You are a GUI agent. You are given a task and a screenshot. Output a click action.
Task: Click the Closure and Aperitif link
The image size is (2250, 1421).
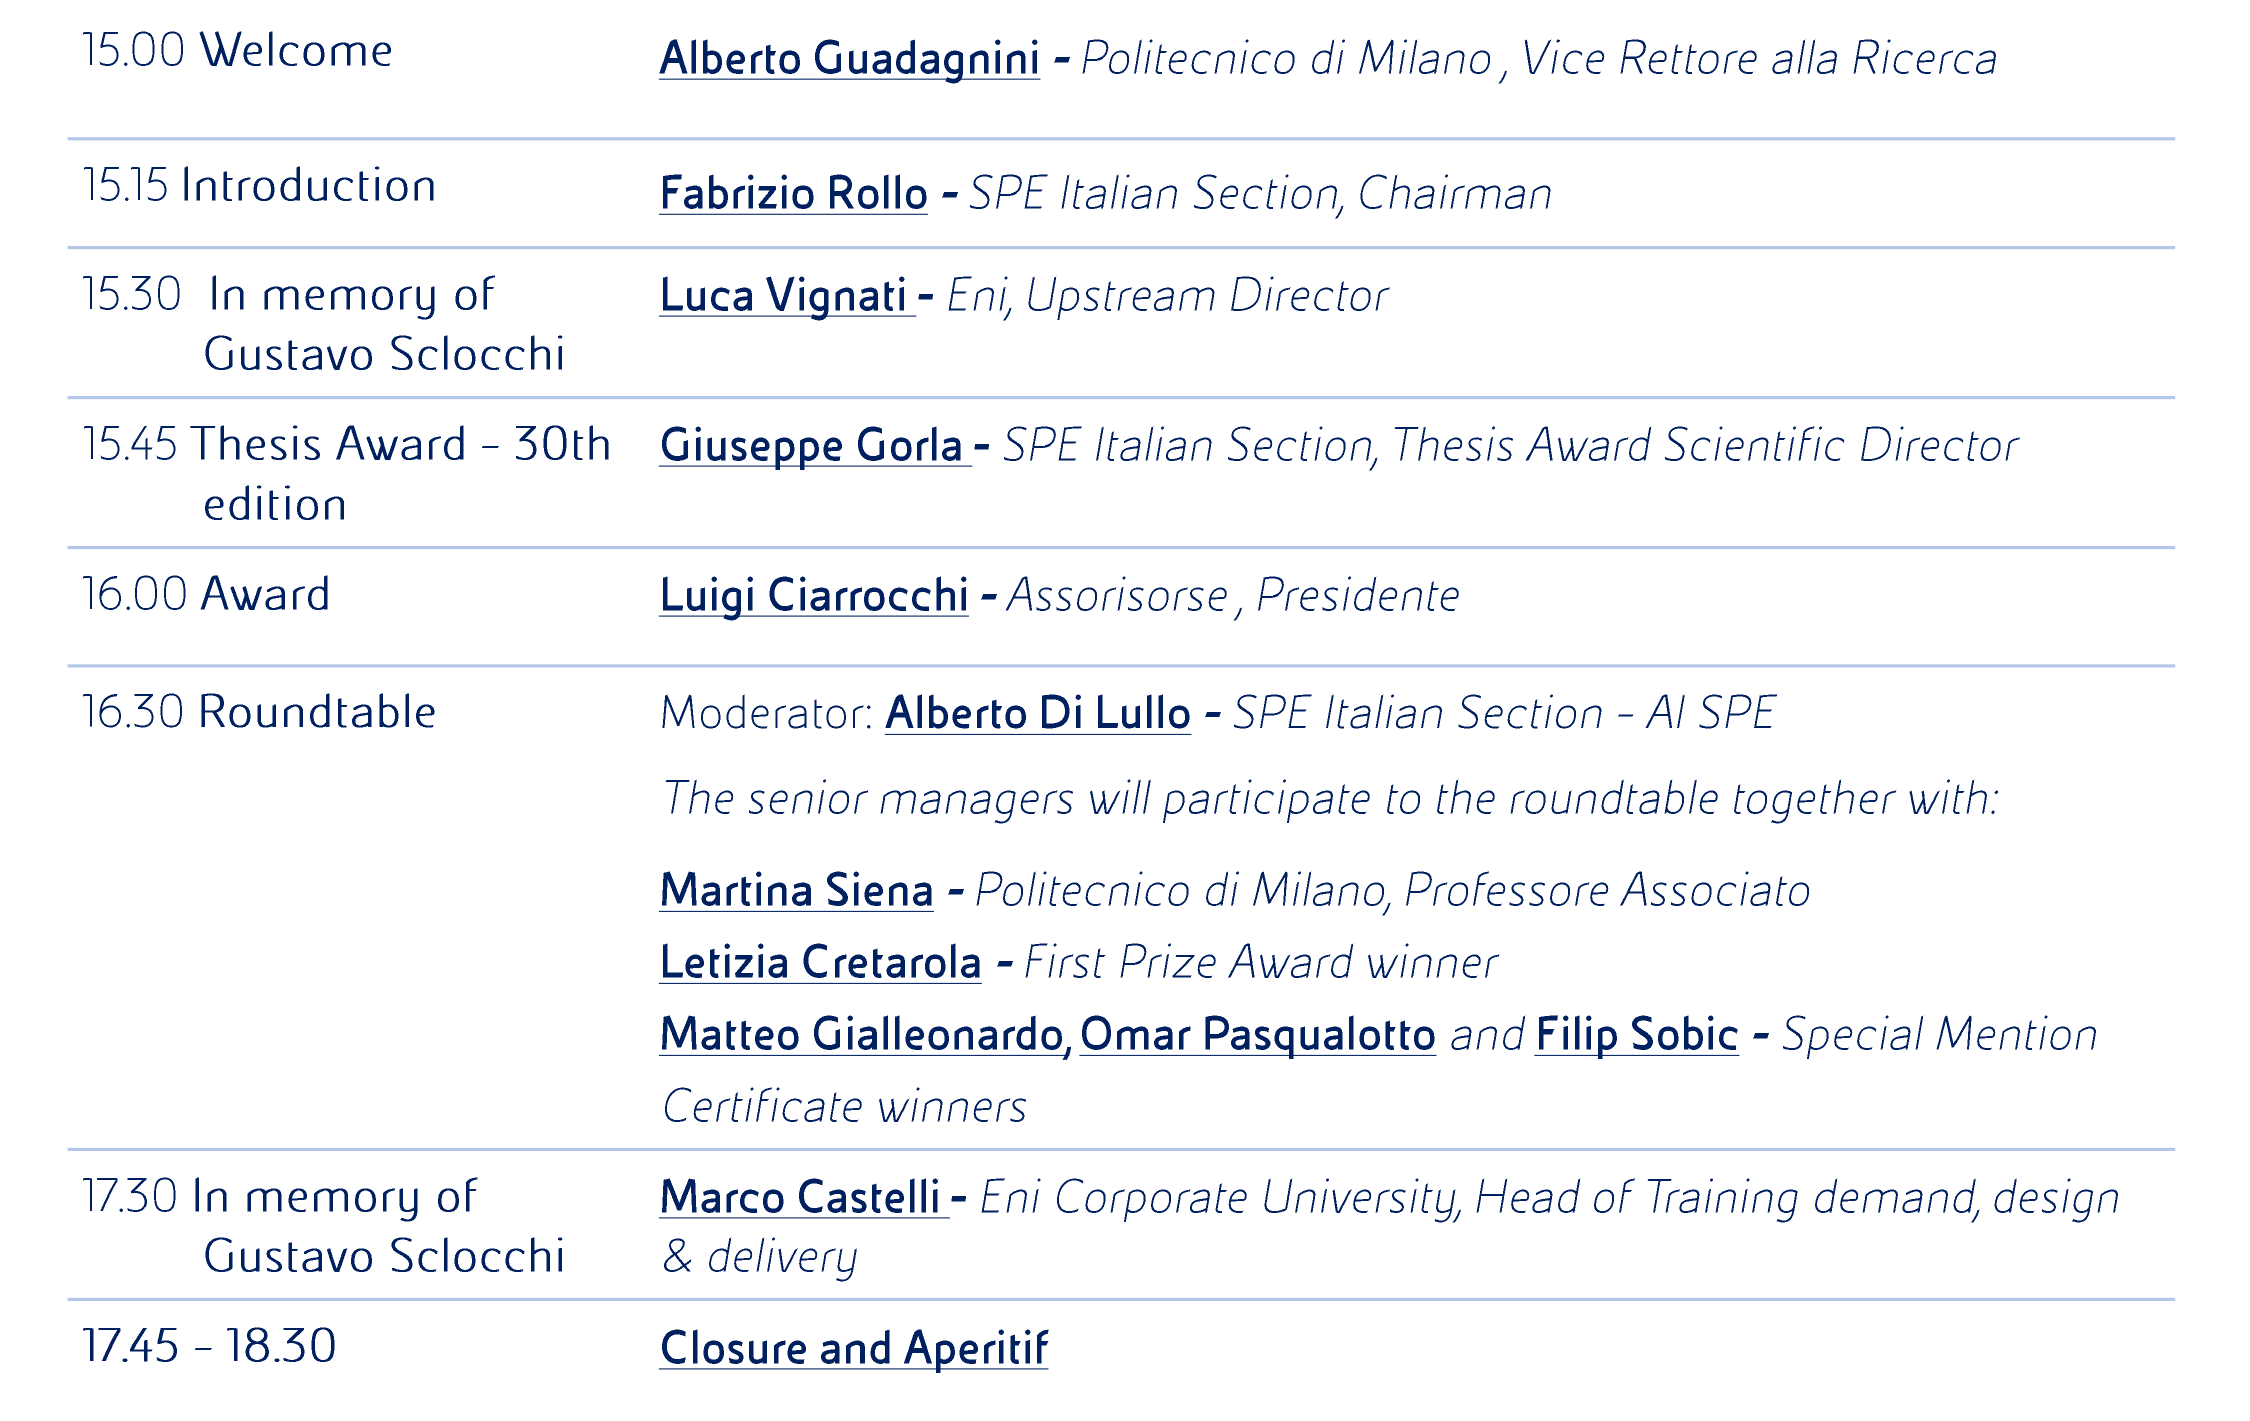coord(853,1348)
